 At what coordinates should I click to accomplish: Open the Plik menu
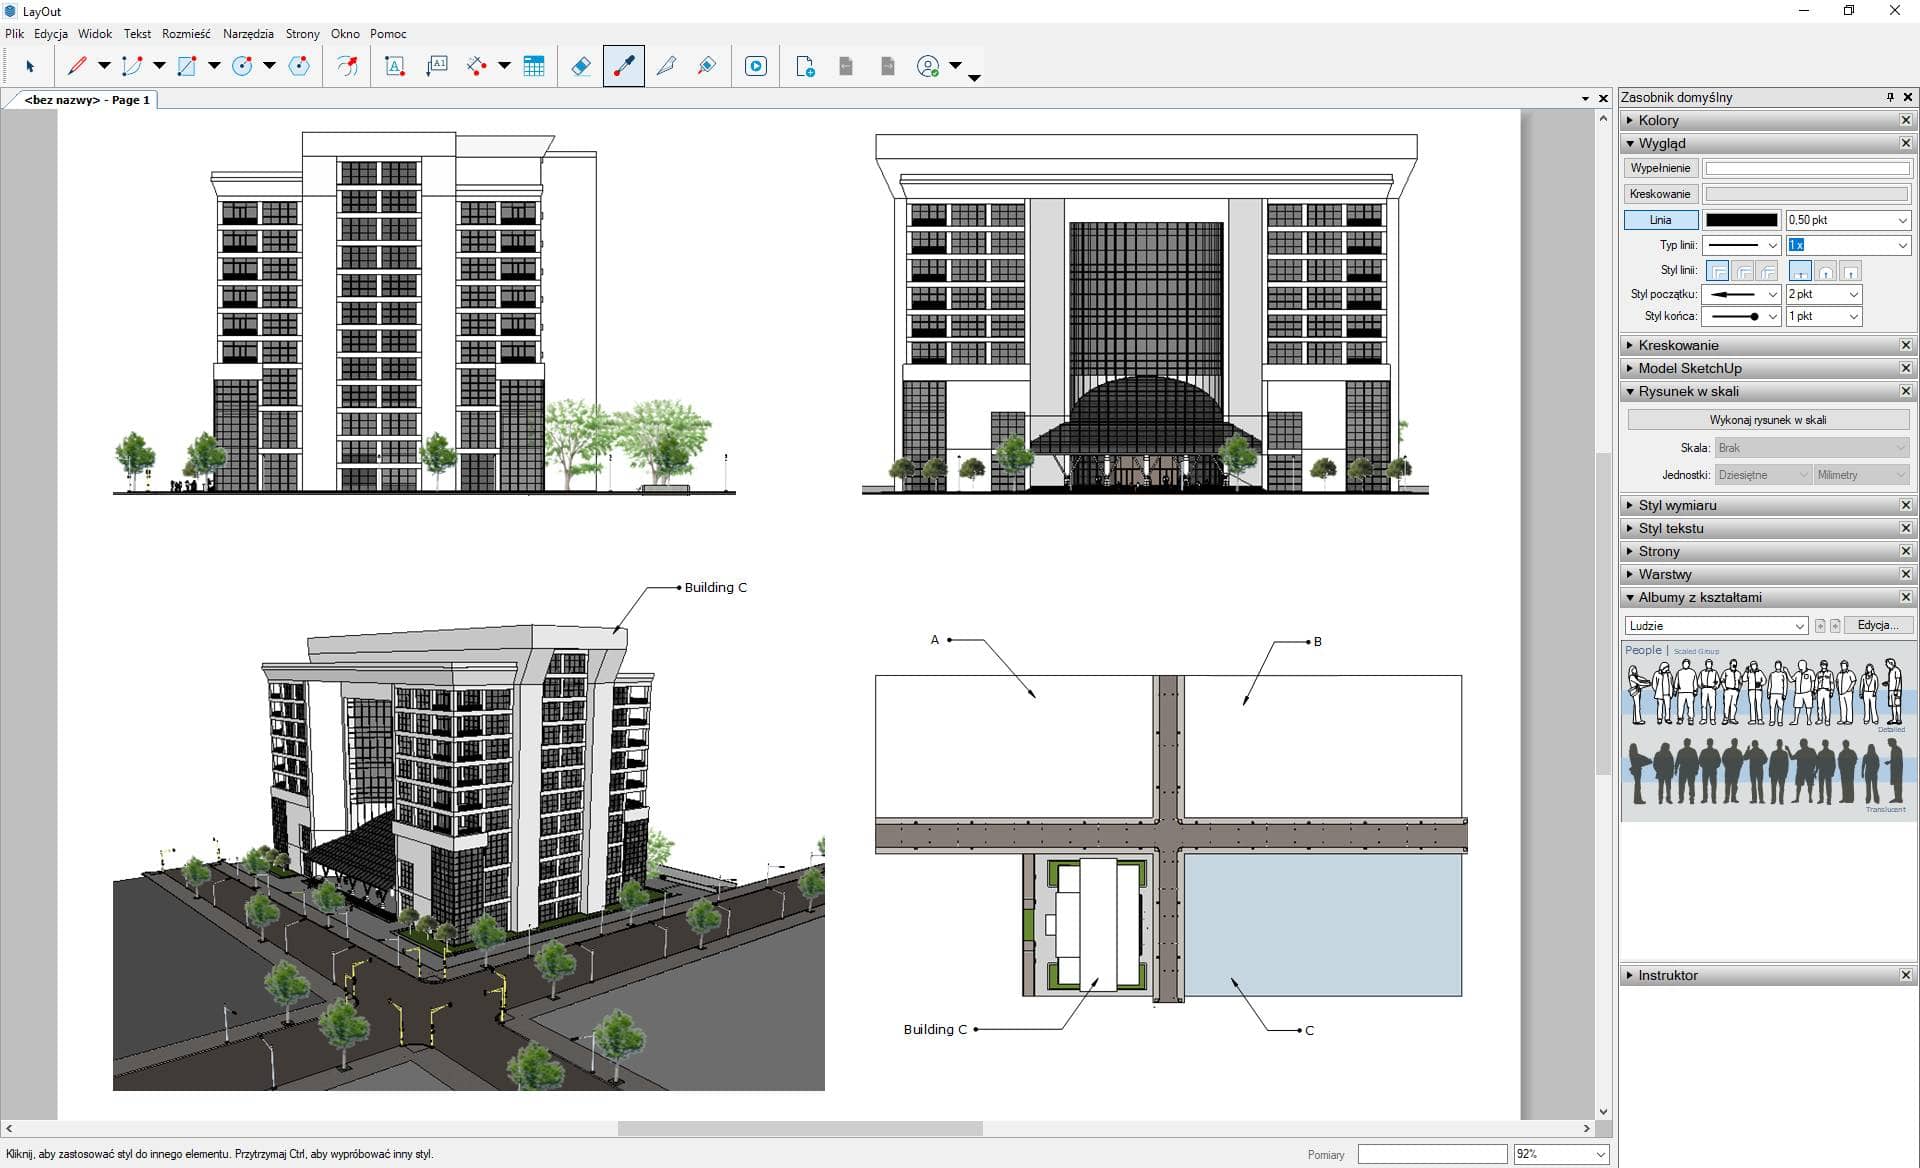(x=14, y=33)
